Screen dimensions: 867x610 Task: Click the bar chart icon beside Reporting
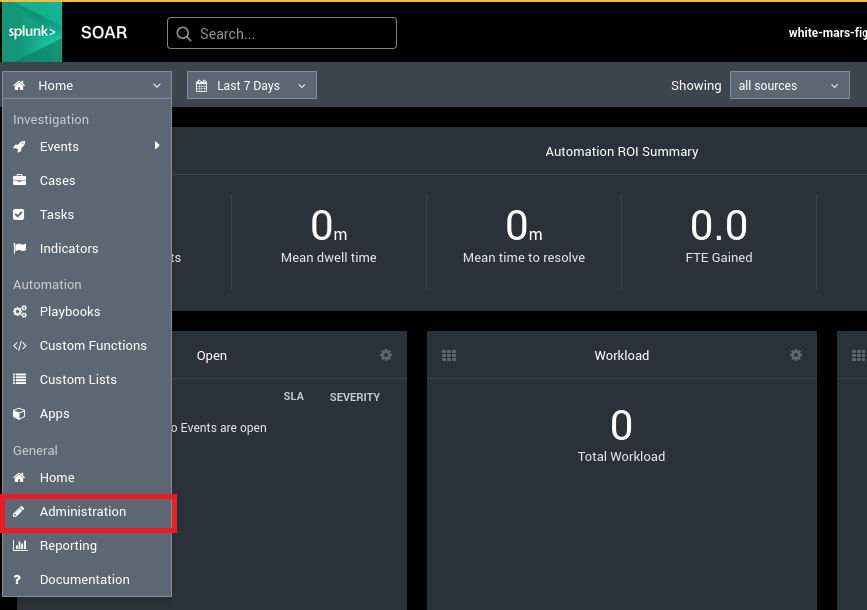pos(20,545)
